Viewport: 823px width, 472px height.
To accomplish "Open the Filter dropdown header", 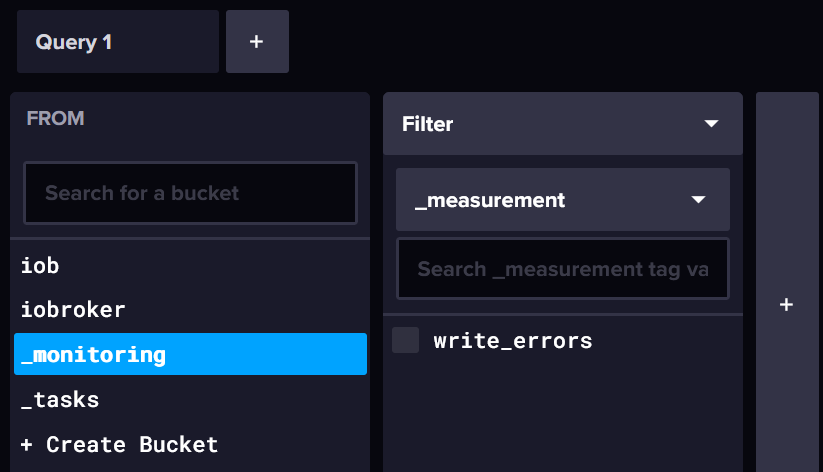I will click(563, 124).
